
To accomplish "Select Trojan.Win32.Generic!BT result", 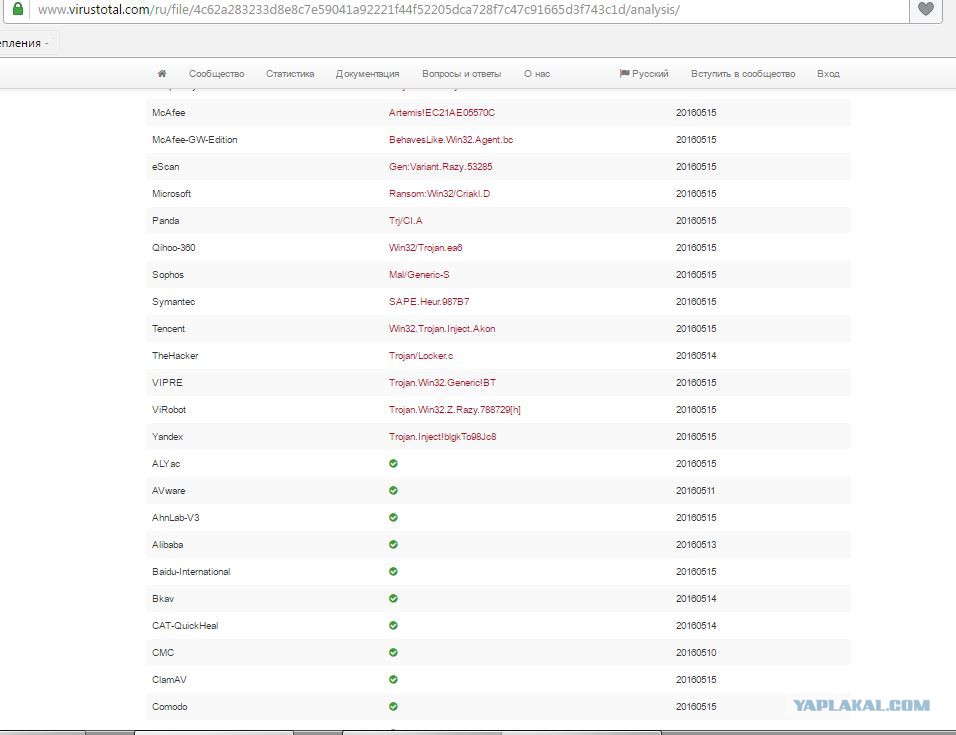I will tap(443, 383).
